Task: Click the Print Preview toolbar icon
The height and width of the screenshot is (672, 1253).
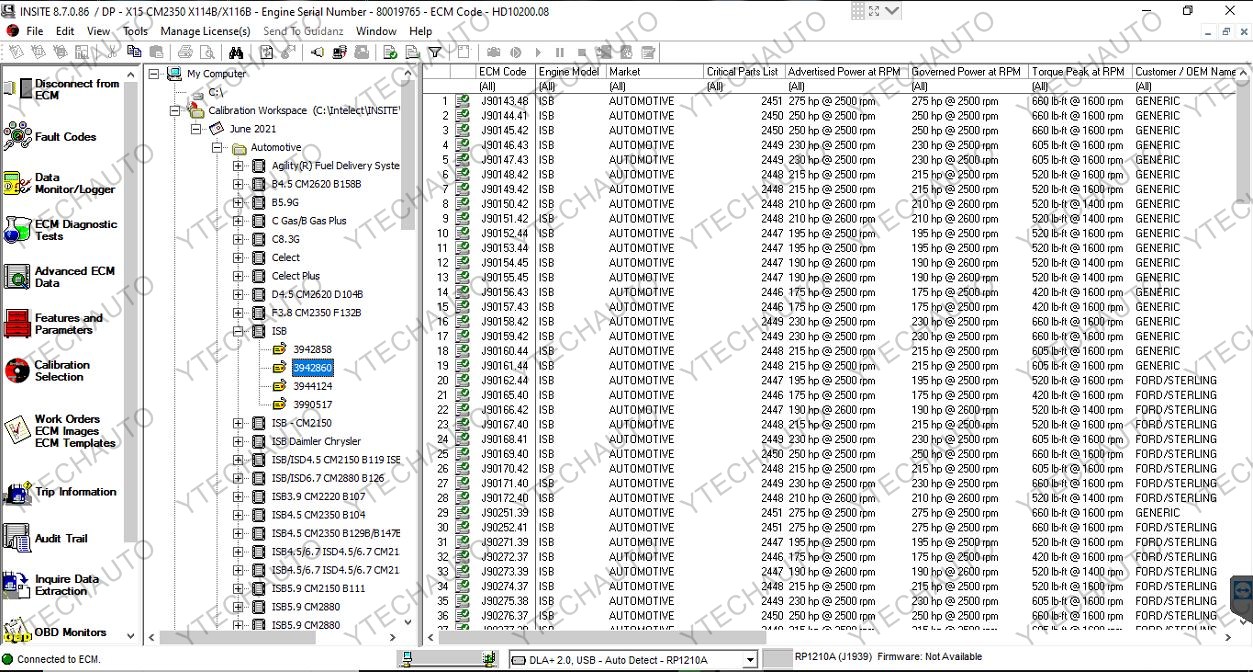Action: click(x=206, y=52)
